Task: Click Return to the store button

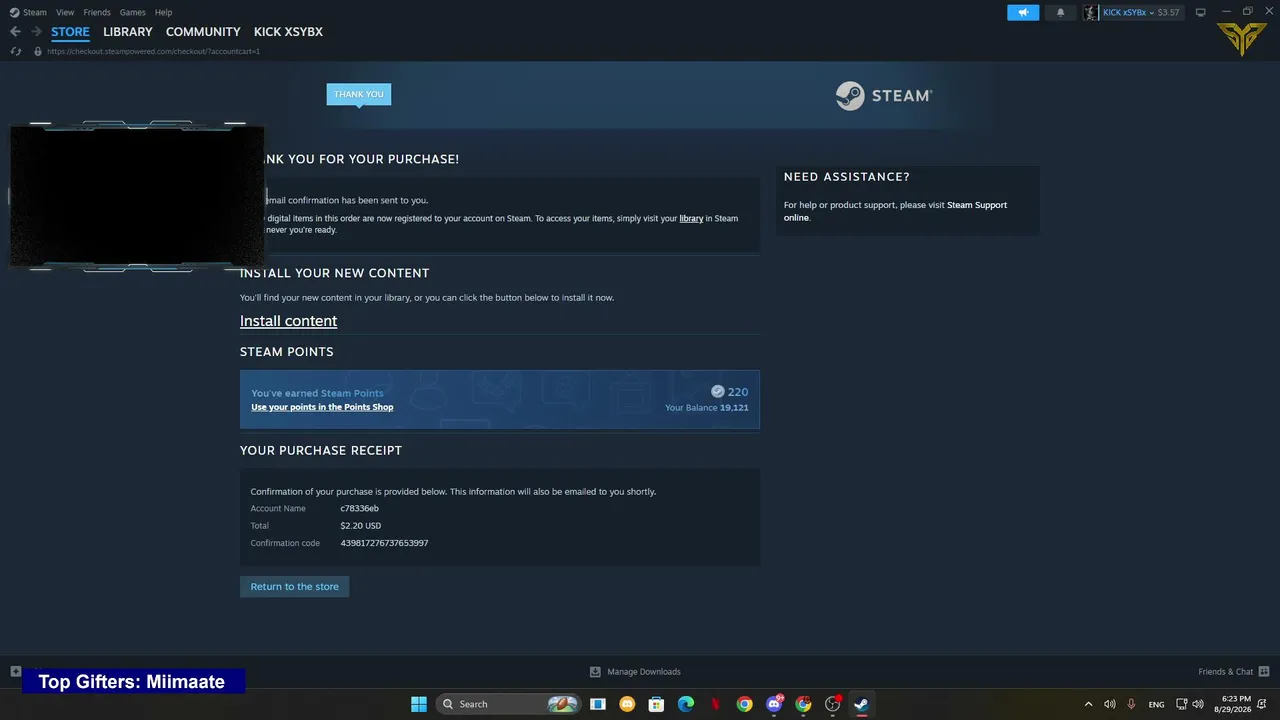Action: [x=295, y=587]
